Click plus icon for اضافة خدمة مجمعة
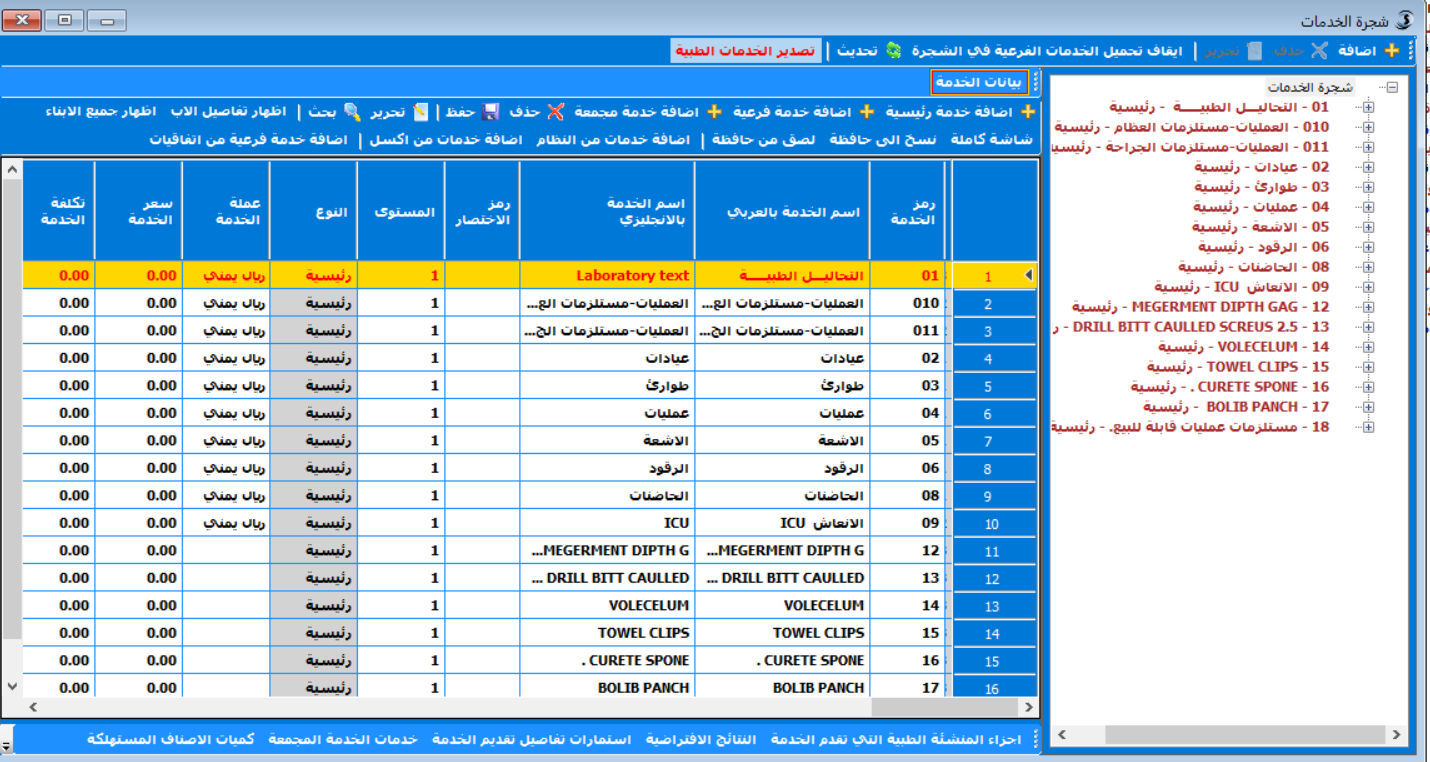 pos(714,112)
